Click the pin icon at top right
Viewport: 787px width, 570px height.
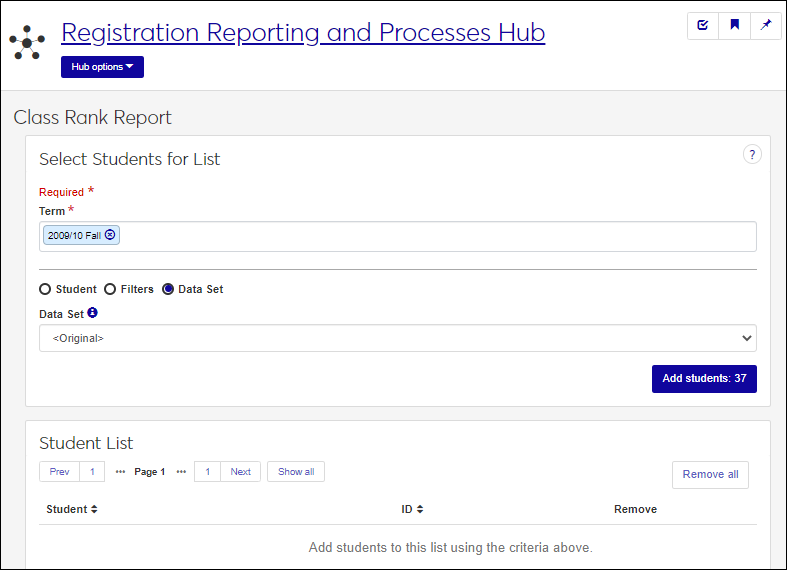[x=766, y=26]
